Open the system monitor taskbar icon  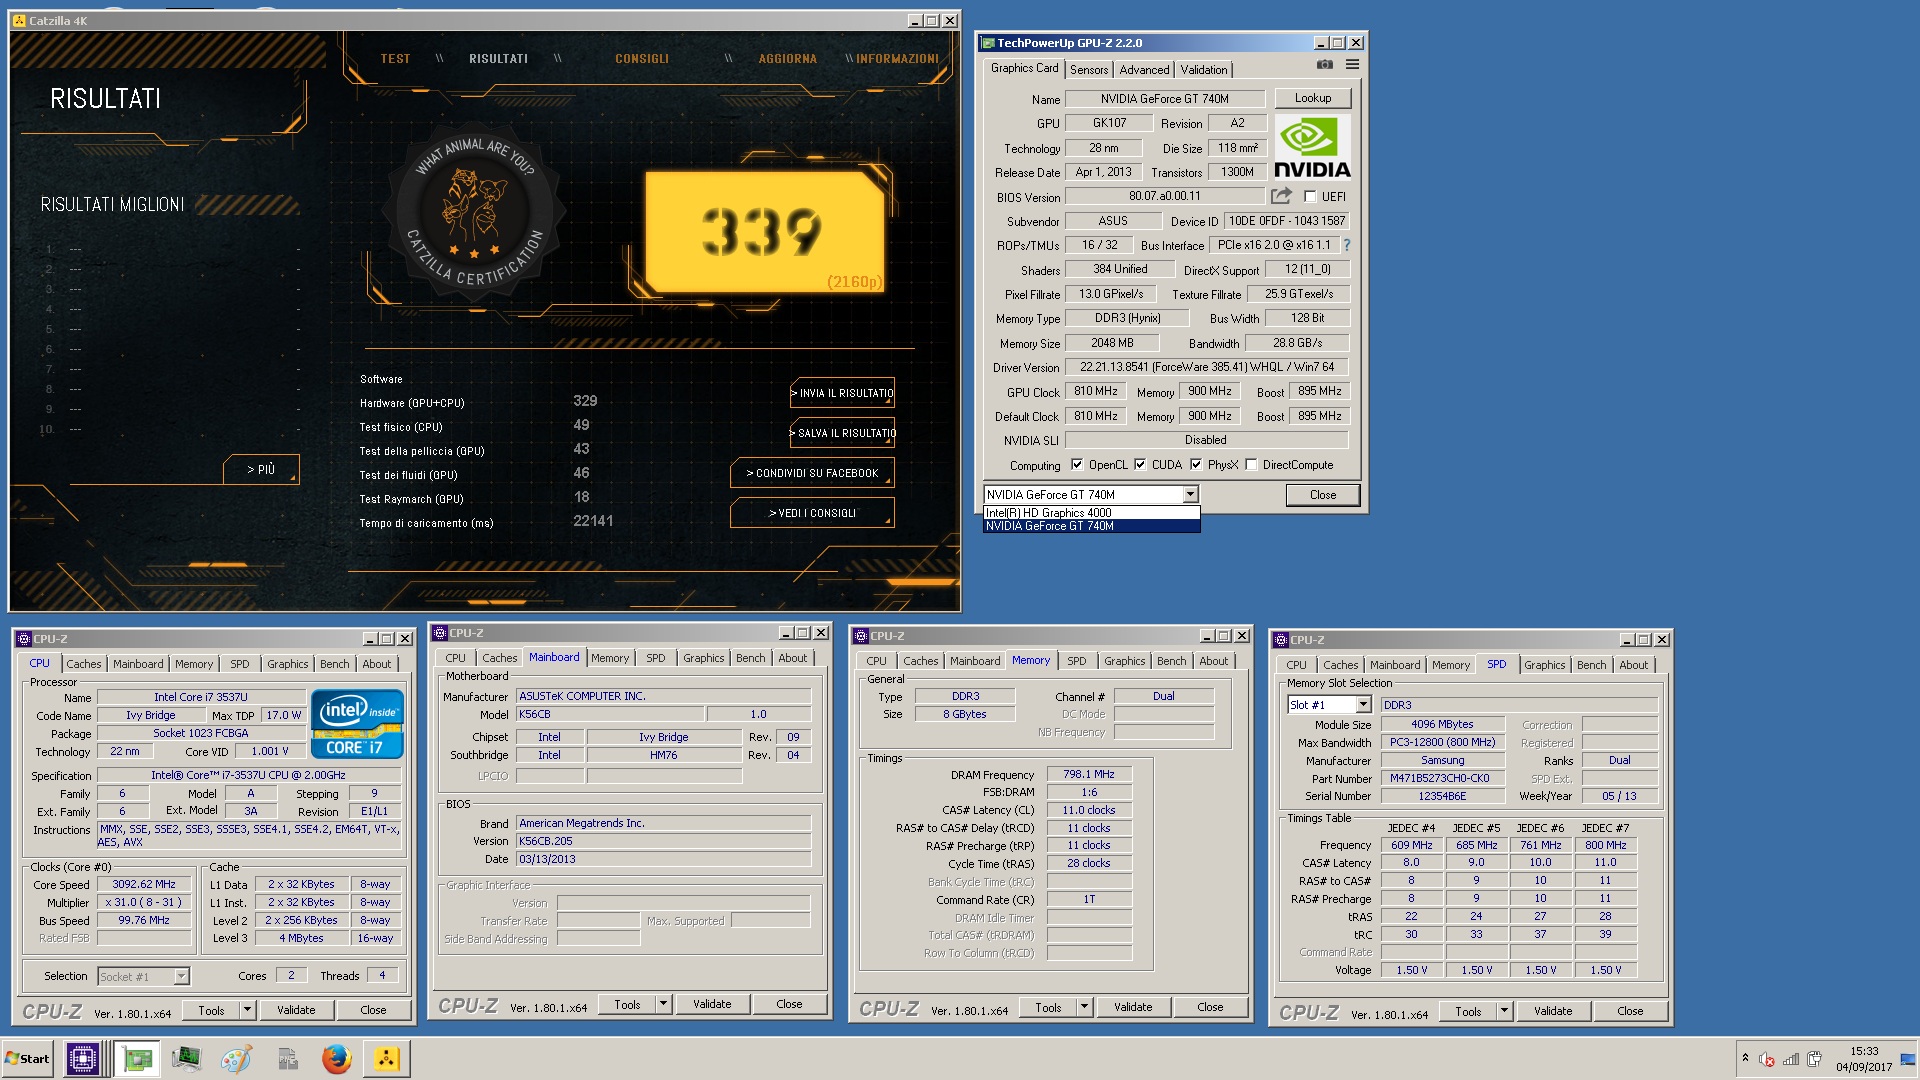(186, 1059)
